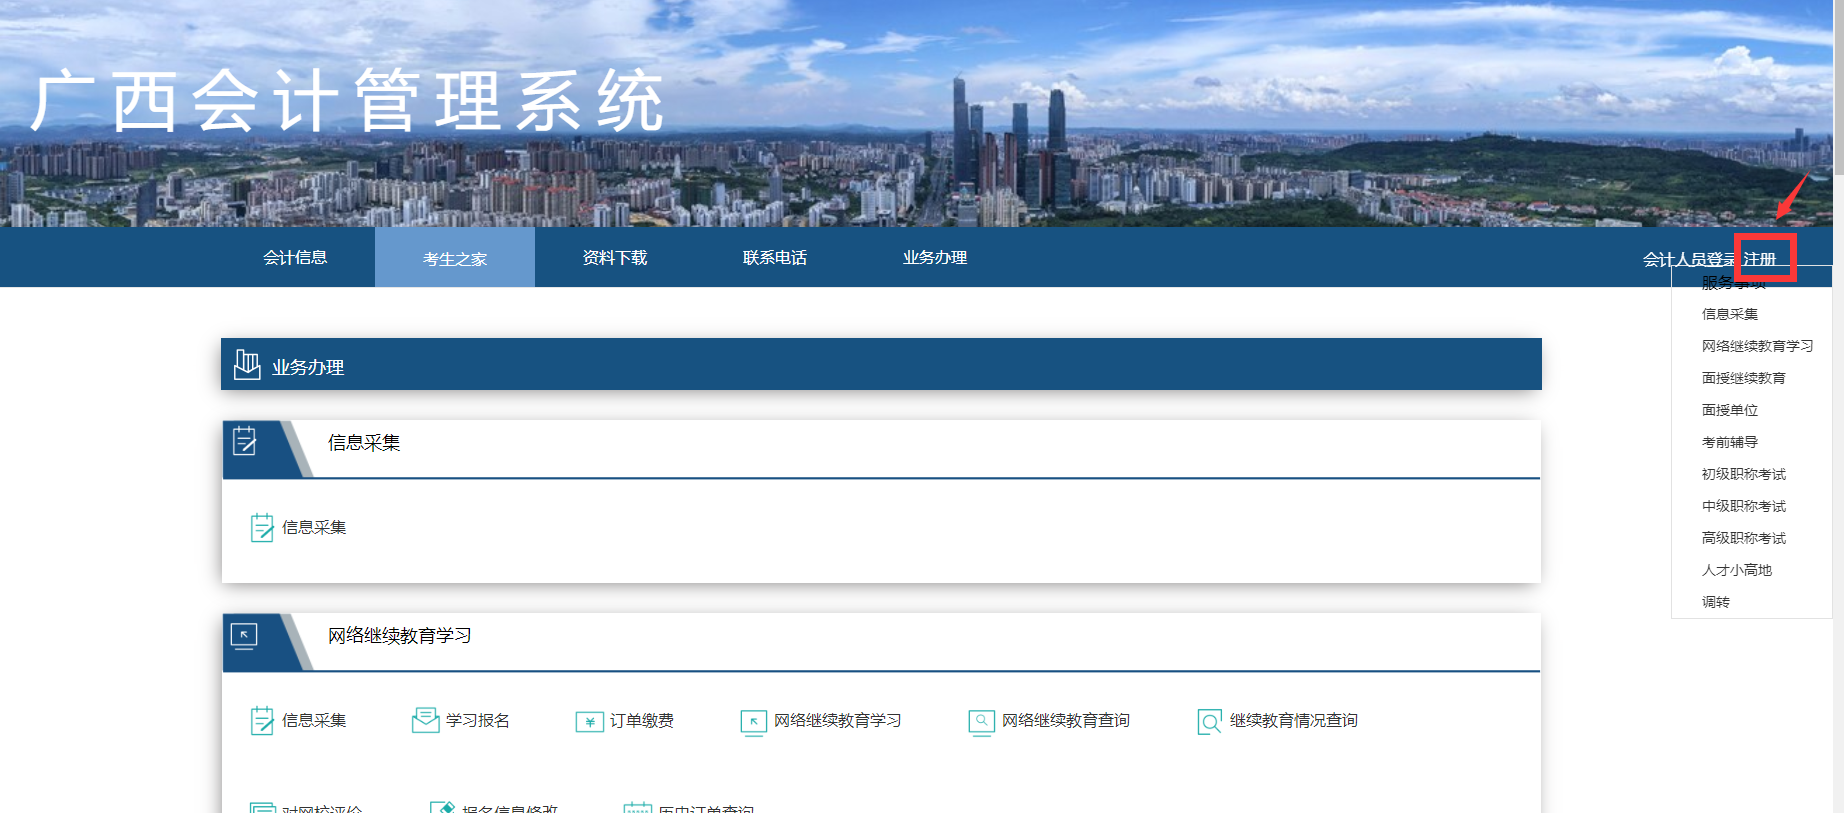This screenshot has height=813, width=1844.
Task: Click the 订单缴费 yen icon
Action: point(589,721)
